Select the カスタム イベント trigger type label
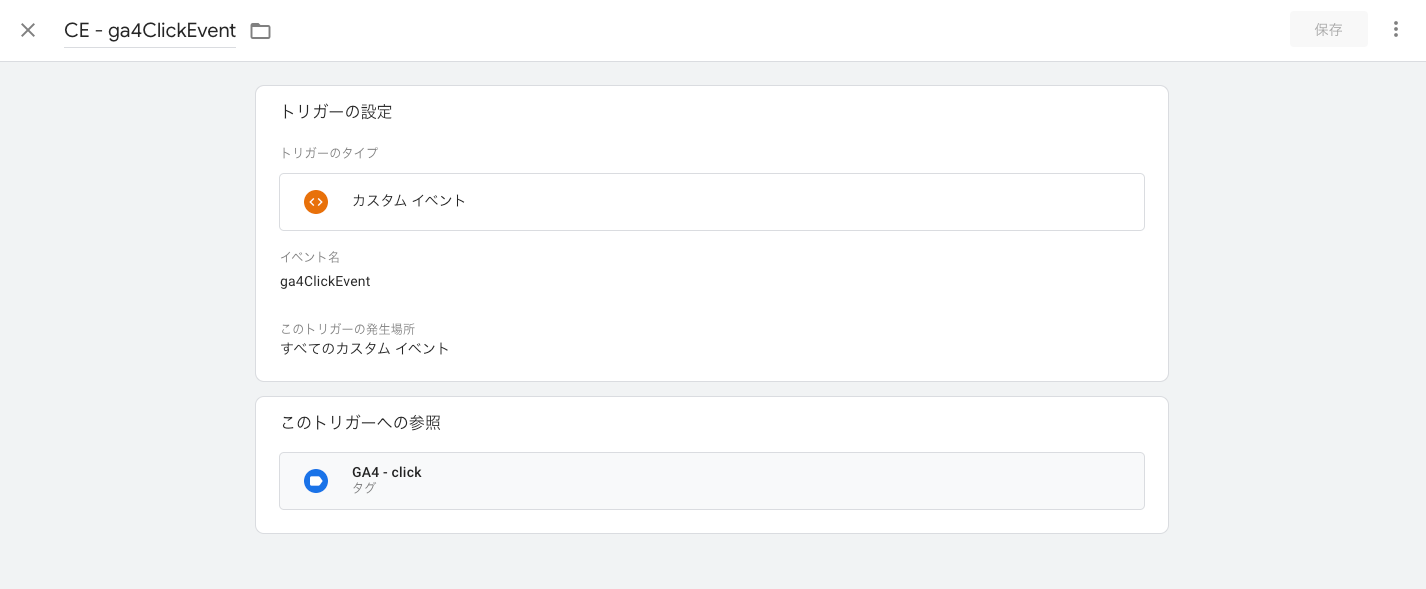 point(409,201)
